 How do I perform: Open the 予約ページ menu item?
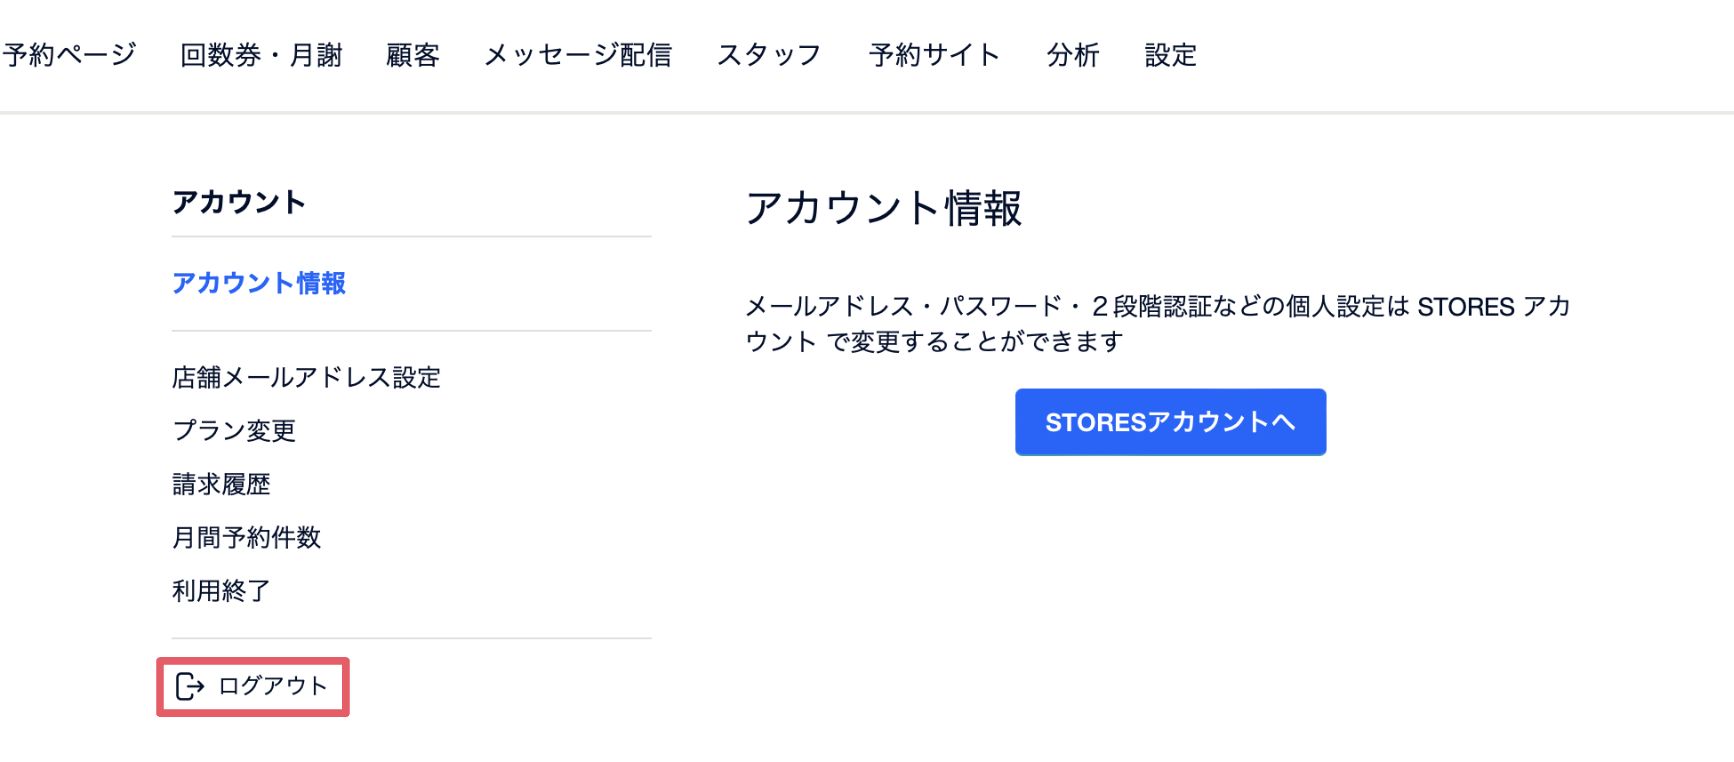(x=69, y=55)
